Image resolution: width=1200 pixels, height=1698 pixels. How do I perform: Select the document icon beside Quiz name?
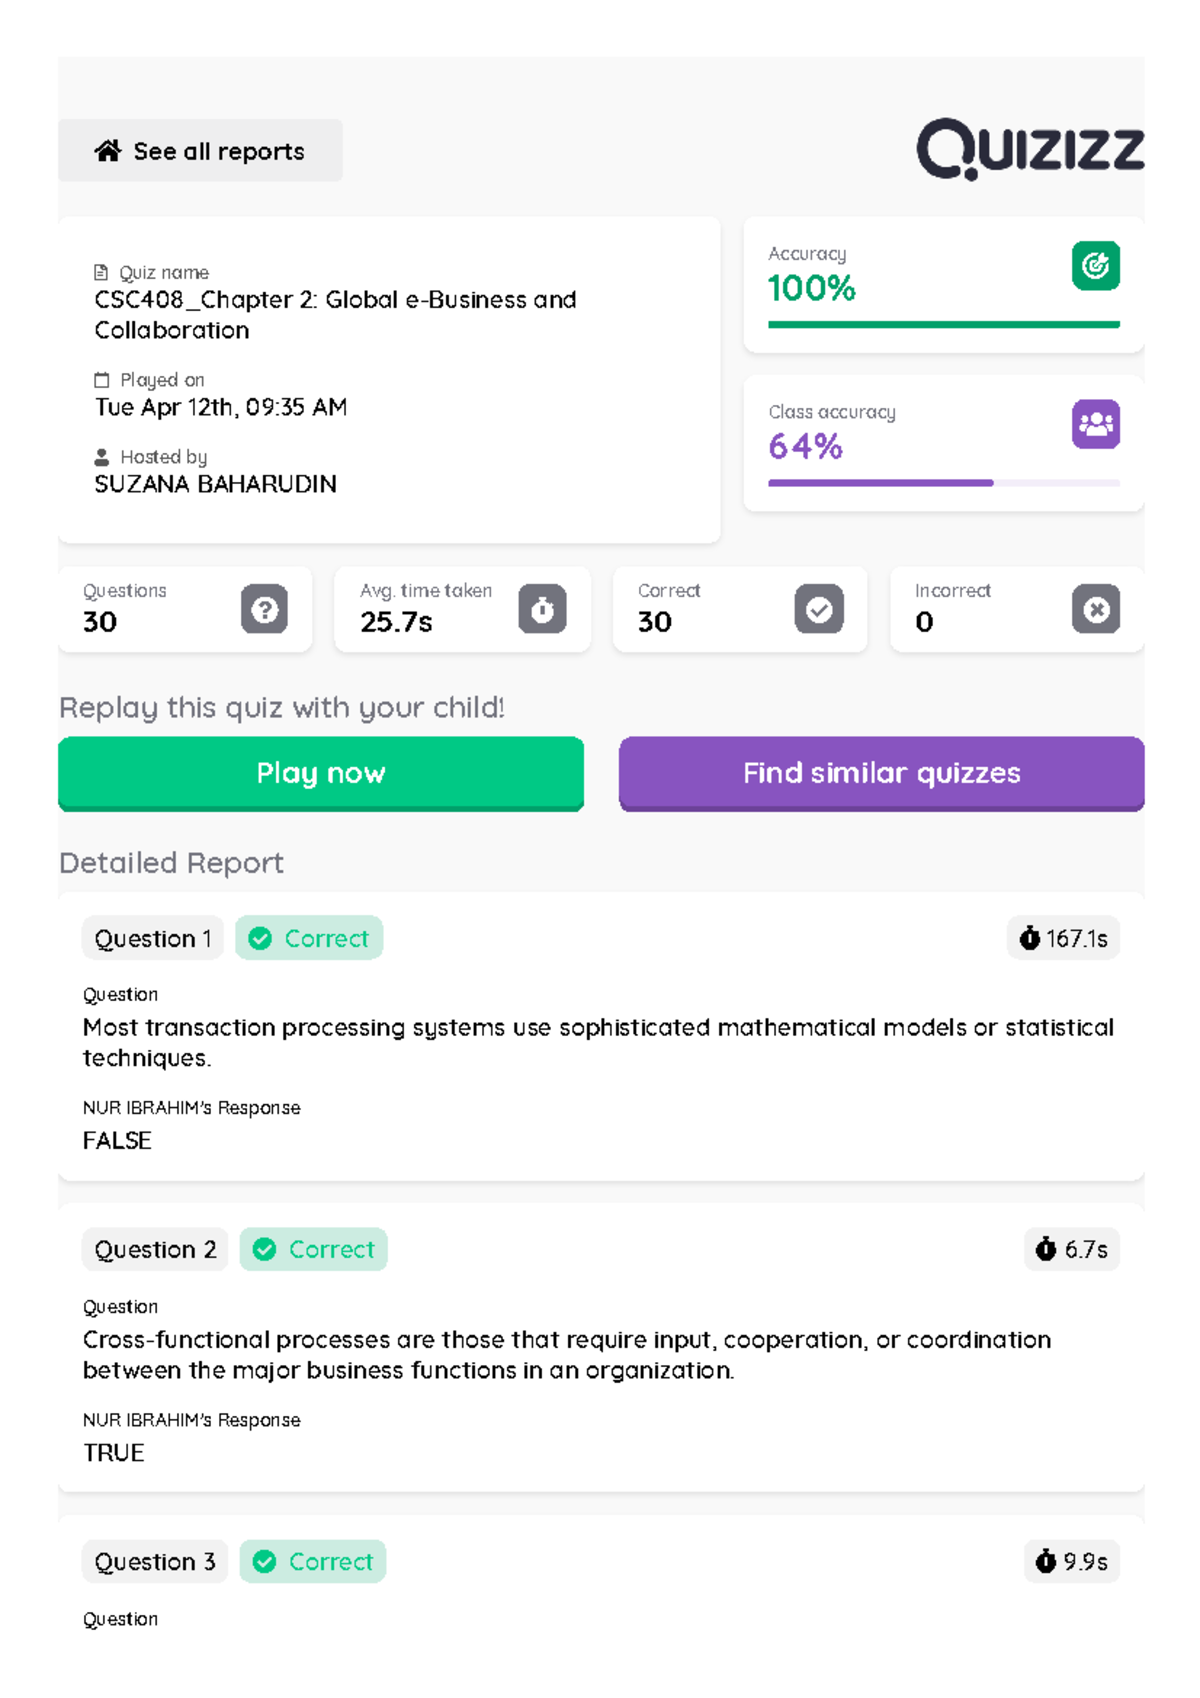(x=101, y=271)
